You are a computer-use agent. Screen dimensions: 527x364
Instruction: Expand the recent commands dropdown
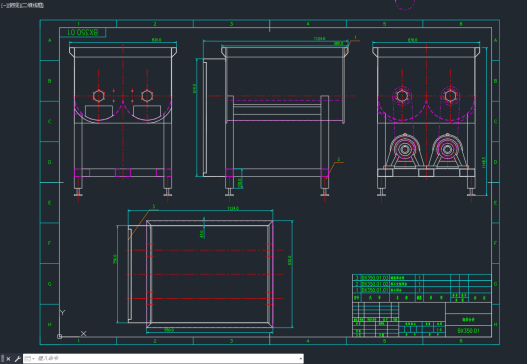coord(29,359)
